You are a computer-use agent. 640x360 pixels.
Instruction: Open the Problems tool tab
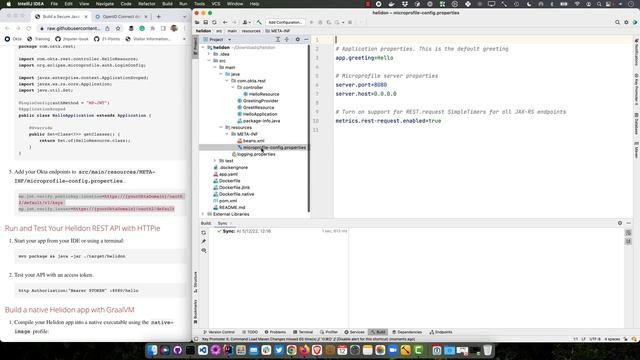click(275, 332)
